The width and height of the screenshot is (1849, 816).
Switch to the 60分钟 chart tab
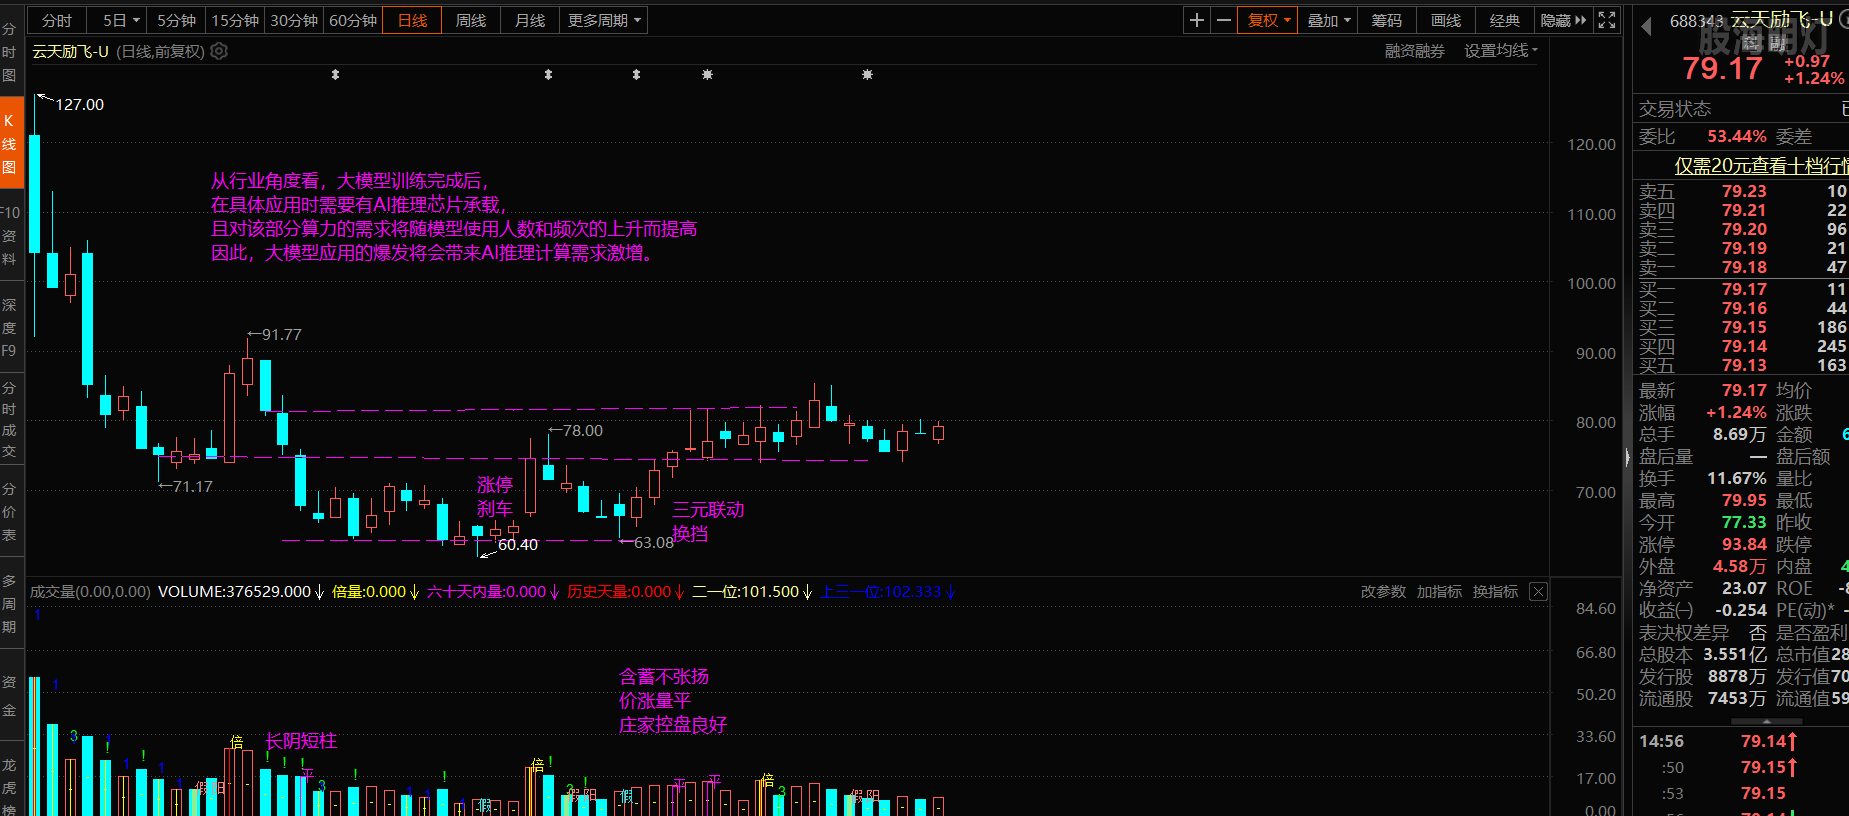tap(353, 20)
